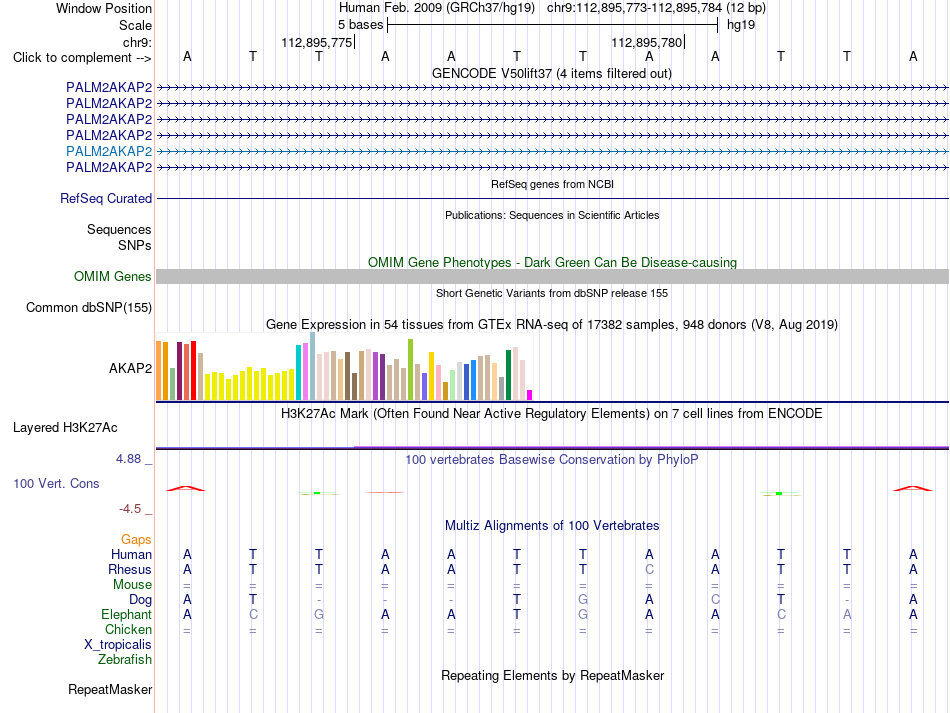Open 'Repeating Elements by RepeatMasker' title
950x713 pixels.
[x=552, y=675]
